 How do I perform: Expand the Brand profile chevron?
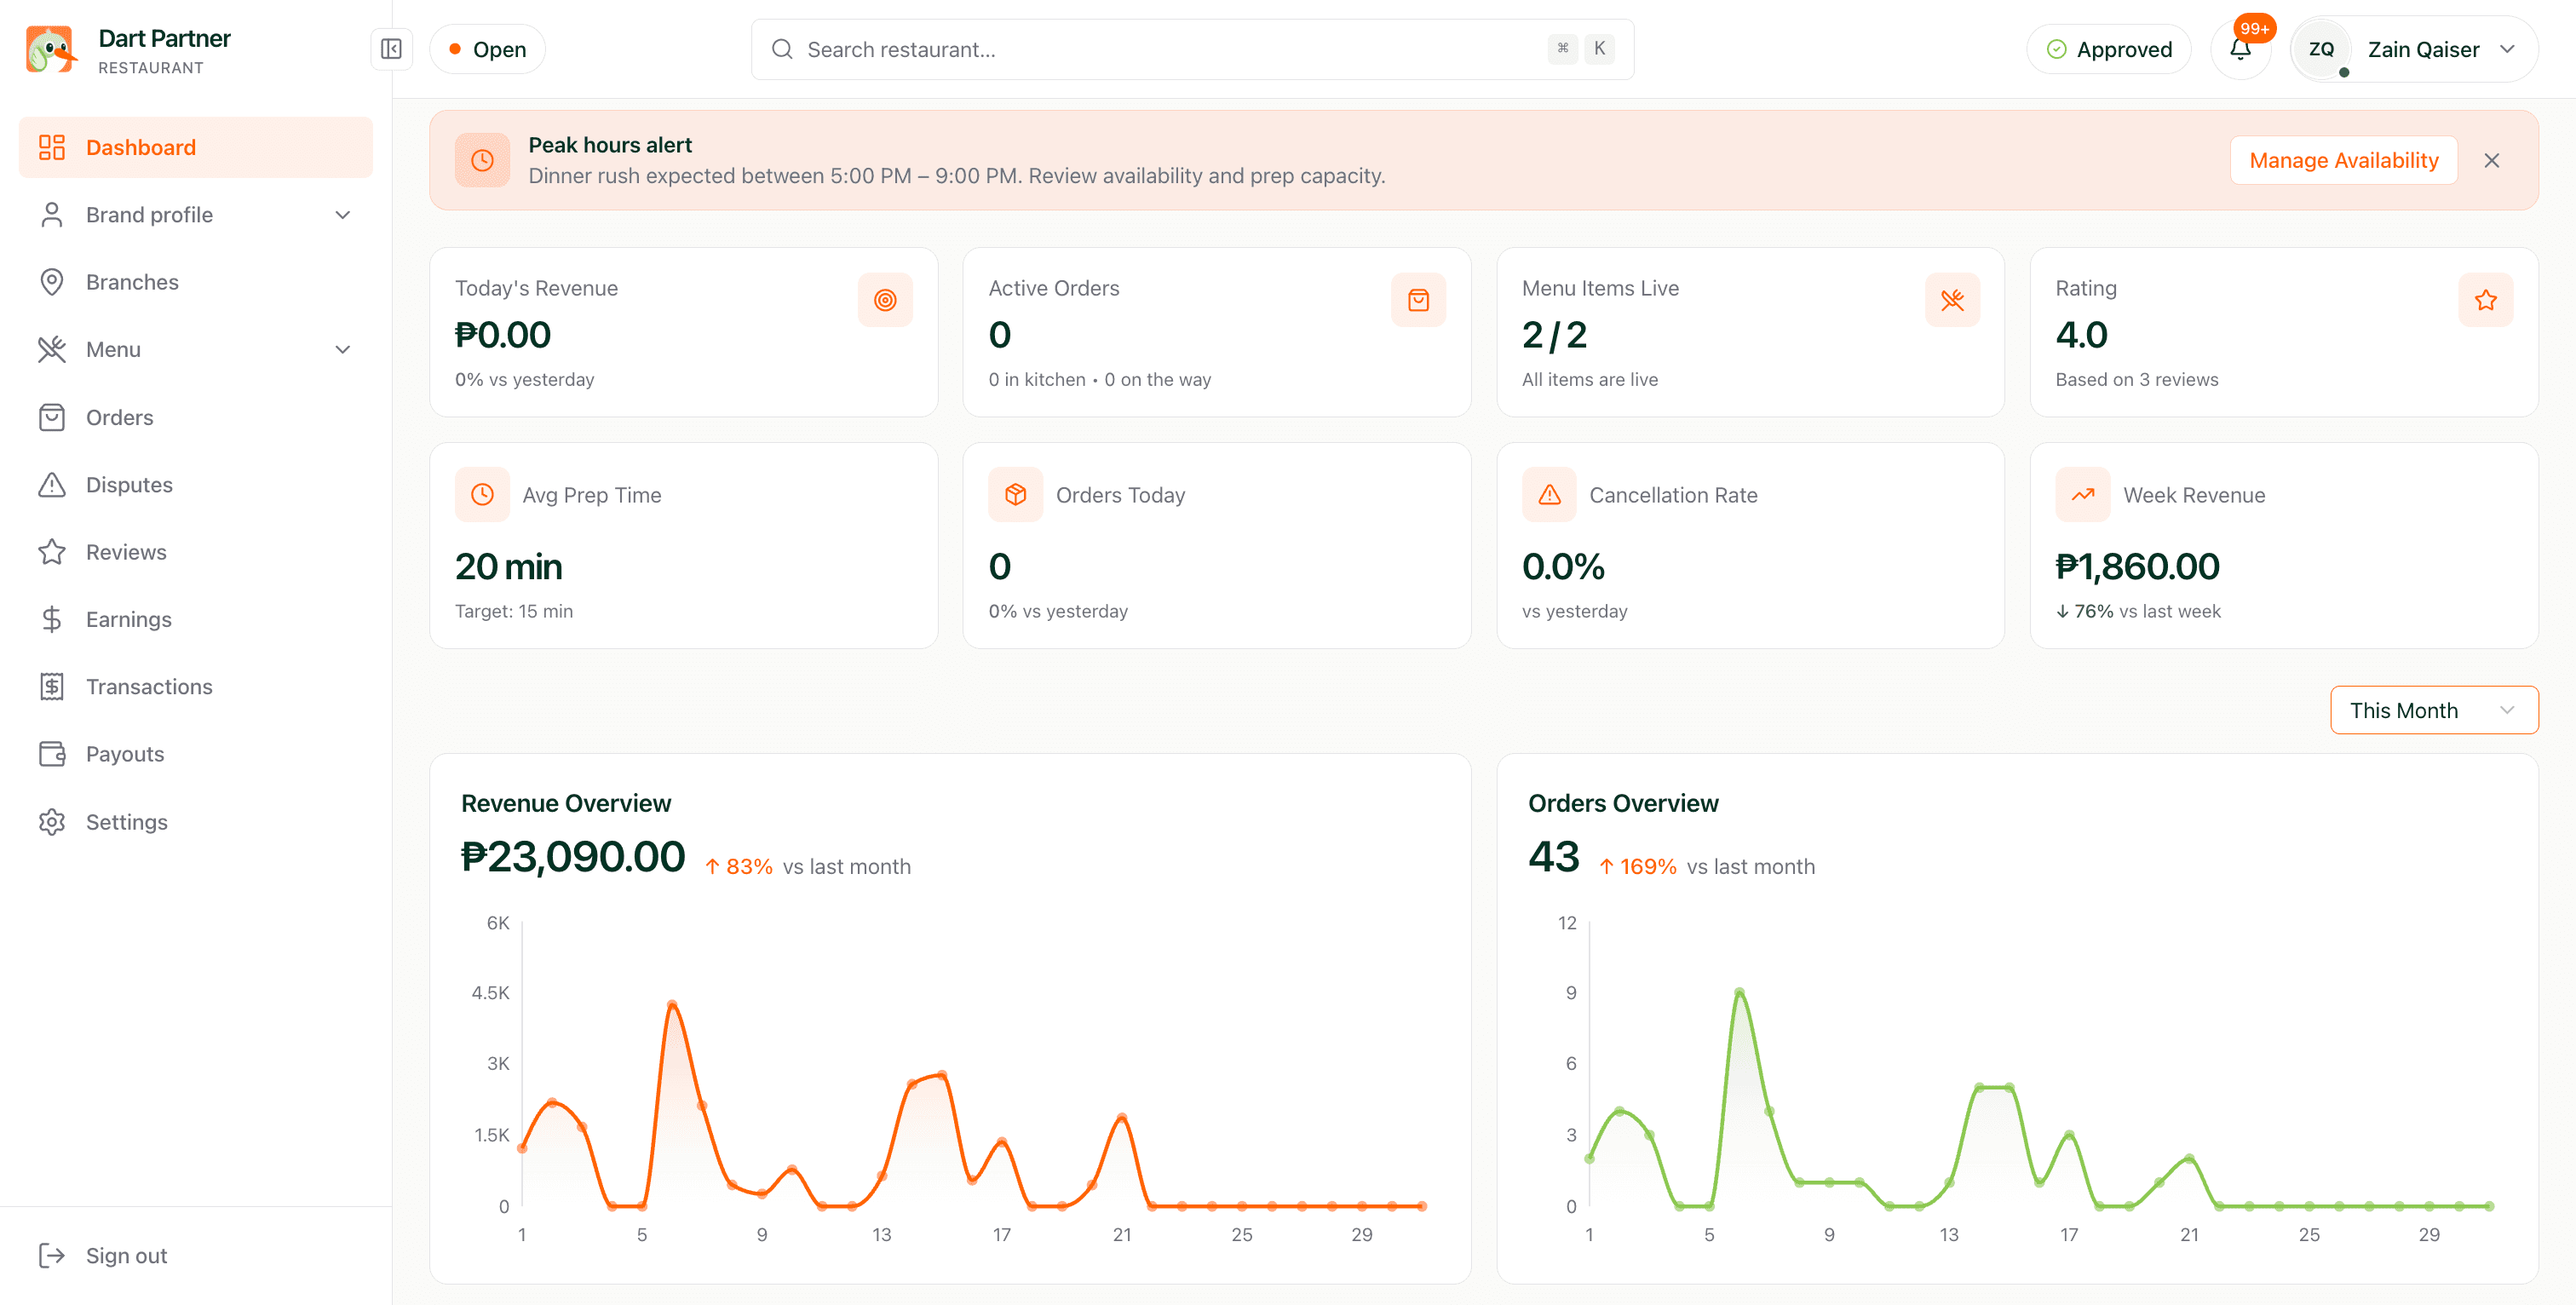tap(343, 214)
